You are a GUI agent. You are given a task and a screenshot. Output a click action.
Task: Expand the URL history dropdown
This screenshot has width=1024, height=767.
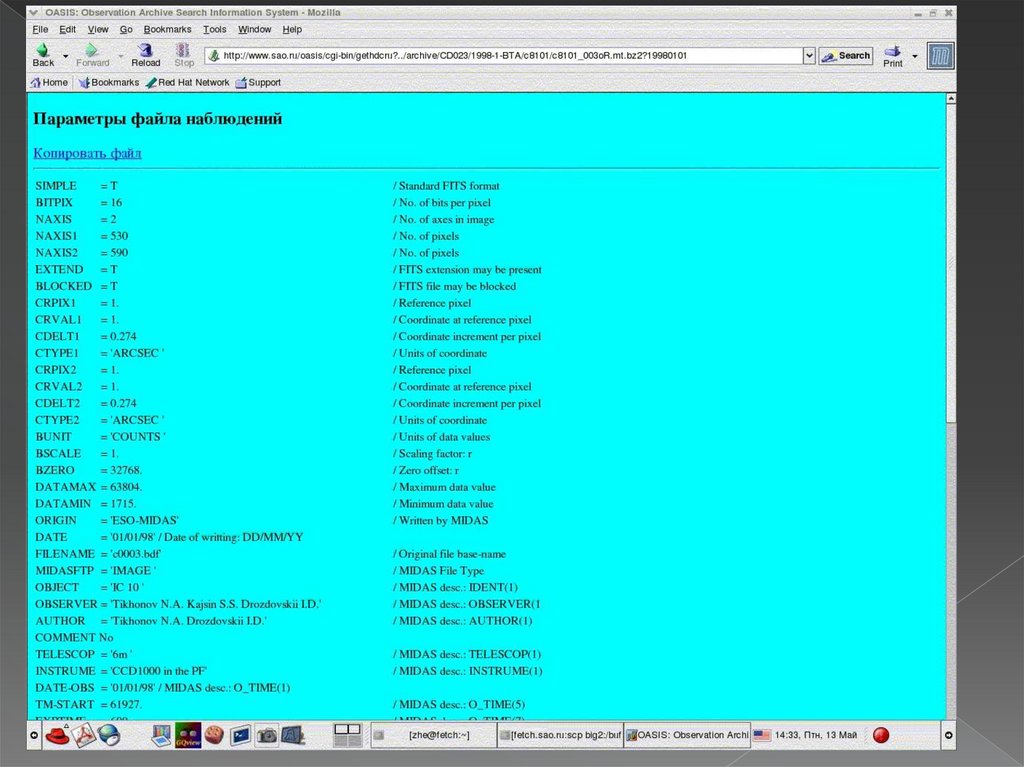pyautogui.click(x=809, y=56)
